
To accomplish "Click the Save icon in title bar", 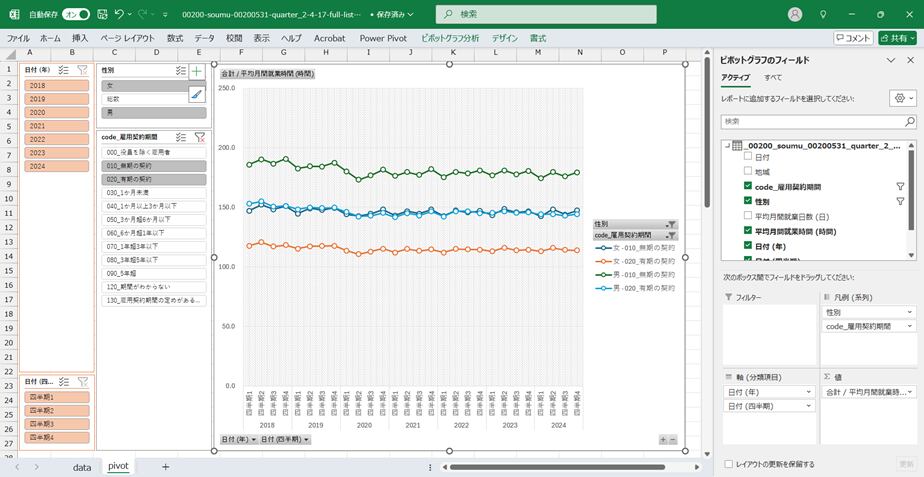I will pos(101,15).
